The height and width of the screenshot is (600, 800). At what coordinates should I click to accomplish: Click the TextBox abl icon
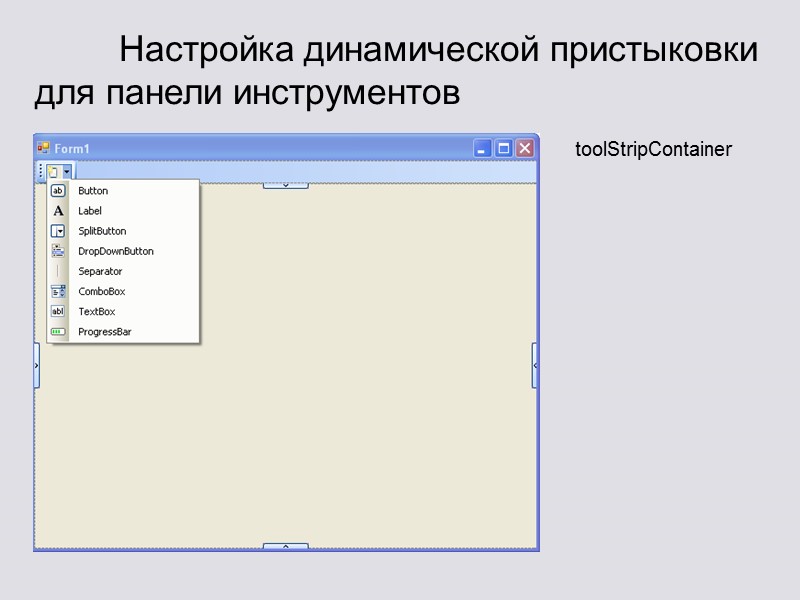(x=58, y=311)
